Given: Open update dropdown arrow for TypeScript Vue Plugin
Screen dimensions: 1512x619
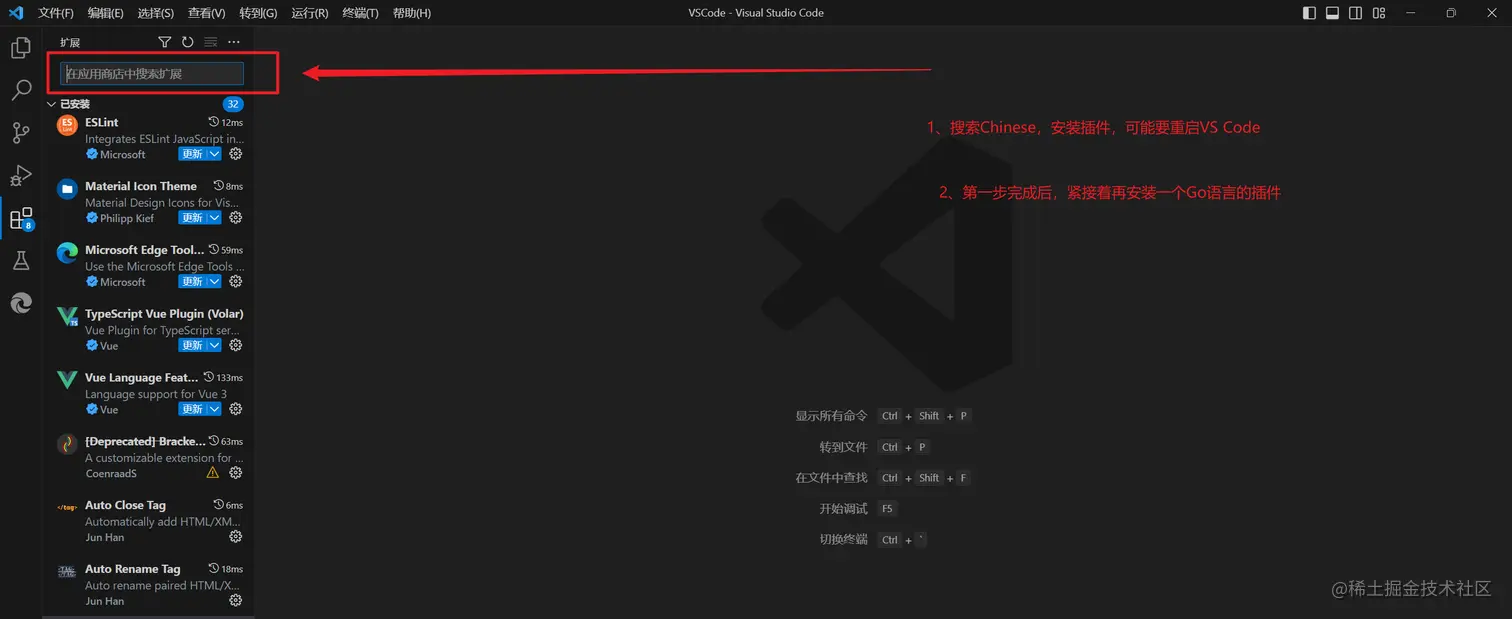Looking at the screenshot, I should point(215,345).
